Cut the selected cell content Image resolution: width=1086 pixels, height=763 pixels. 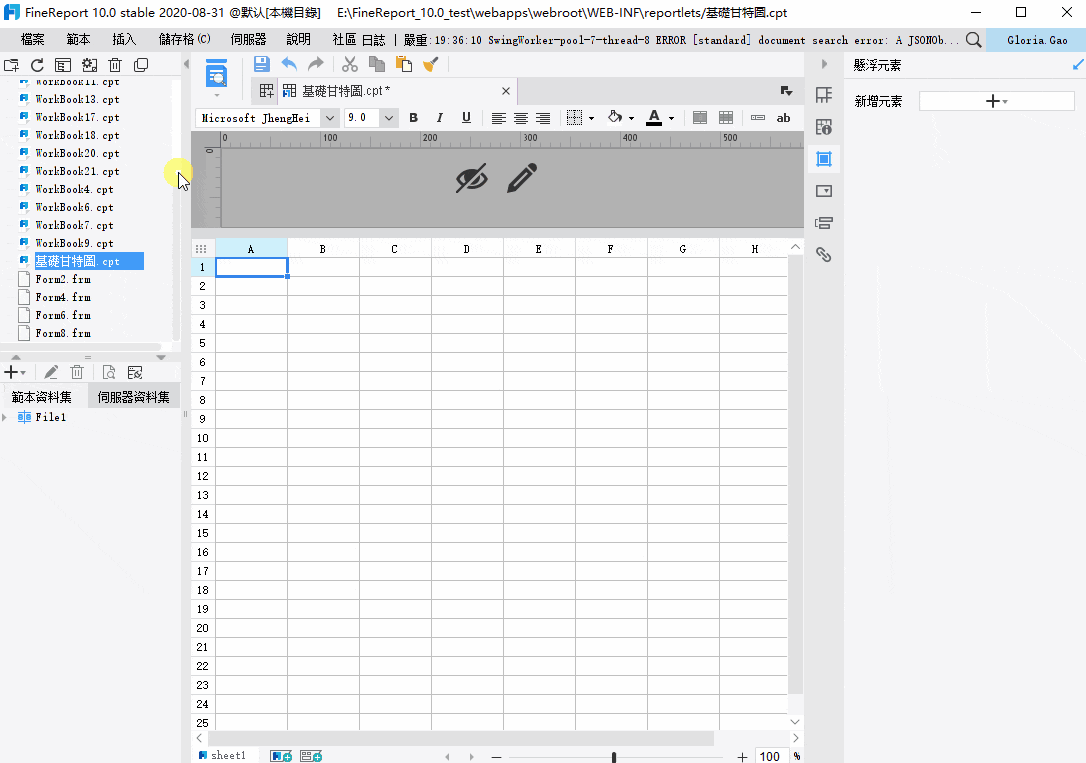tap(350, 64)
